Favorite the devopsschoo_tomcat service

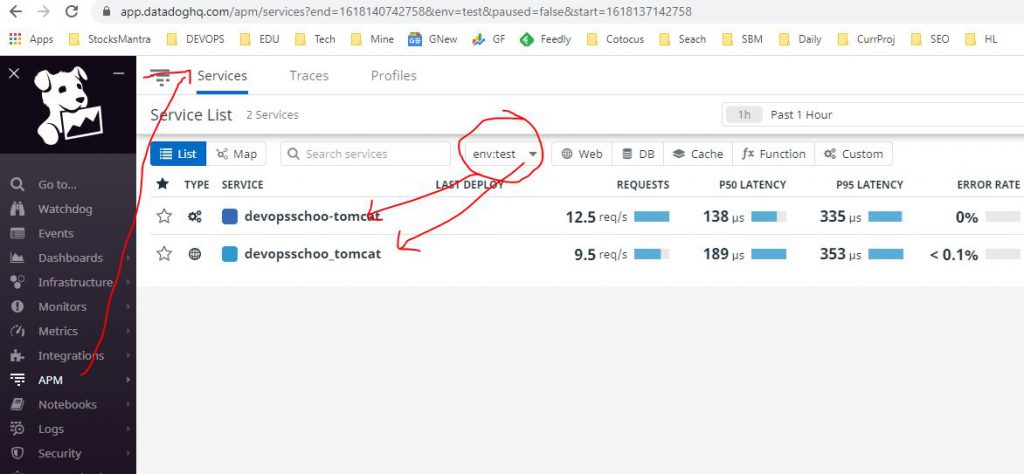[x=164, y=254]
